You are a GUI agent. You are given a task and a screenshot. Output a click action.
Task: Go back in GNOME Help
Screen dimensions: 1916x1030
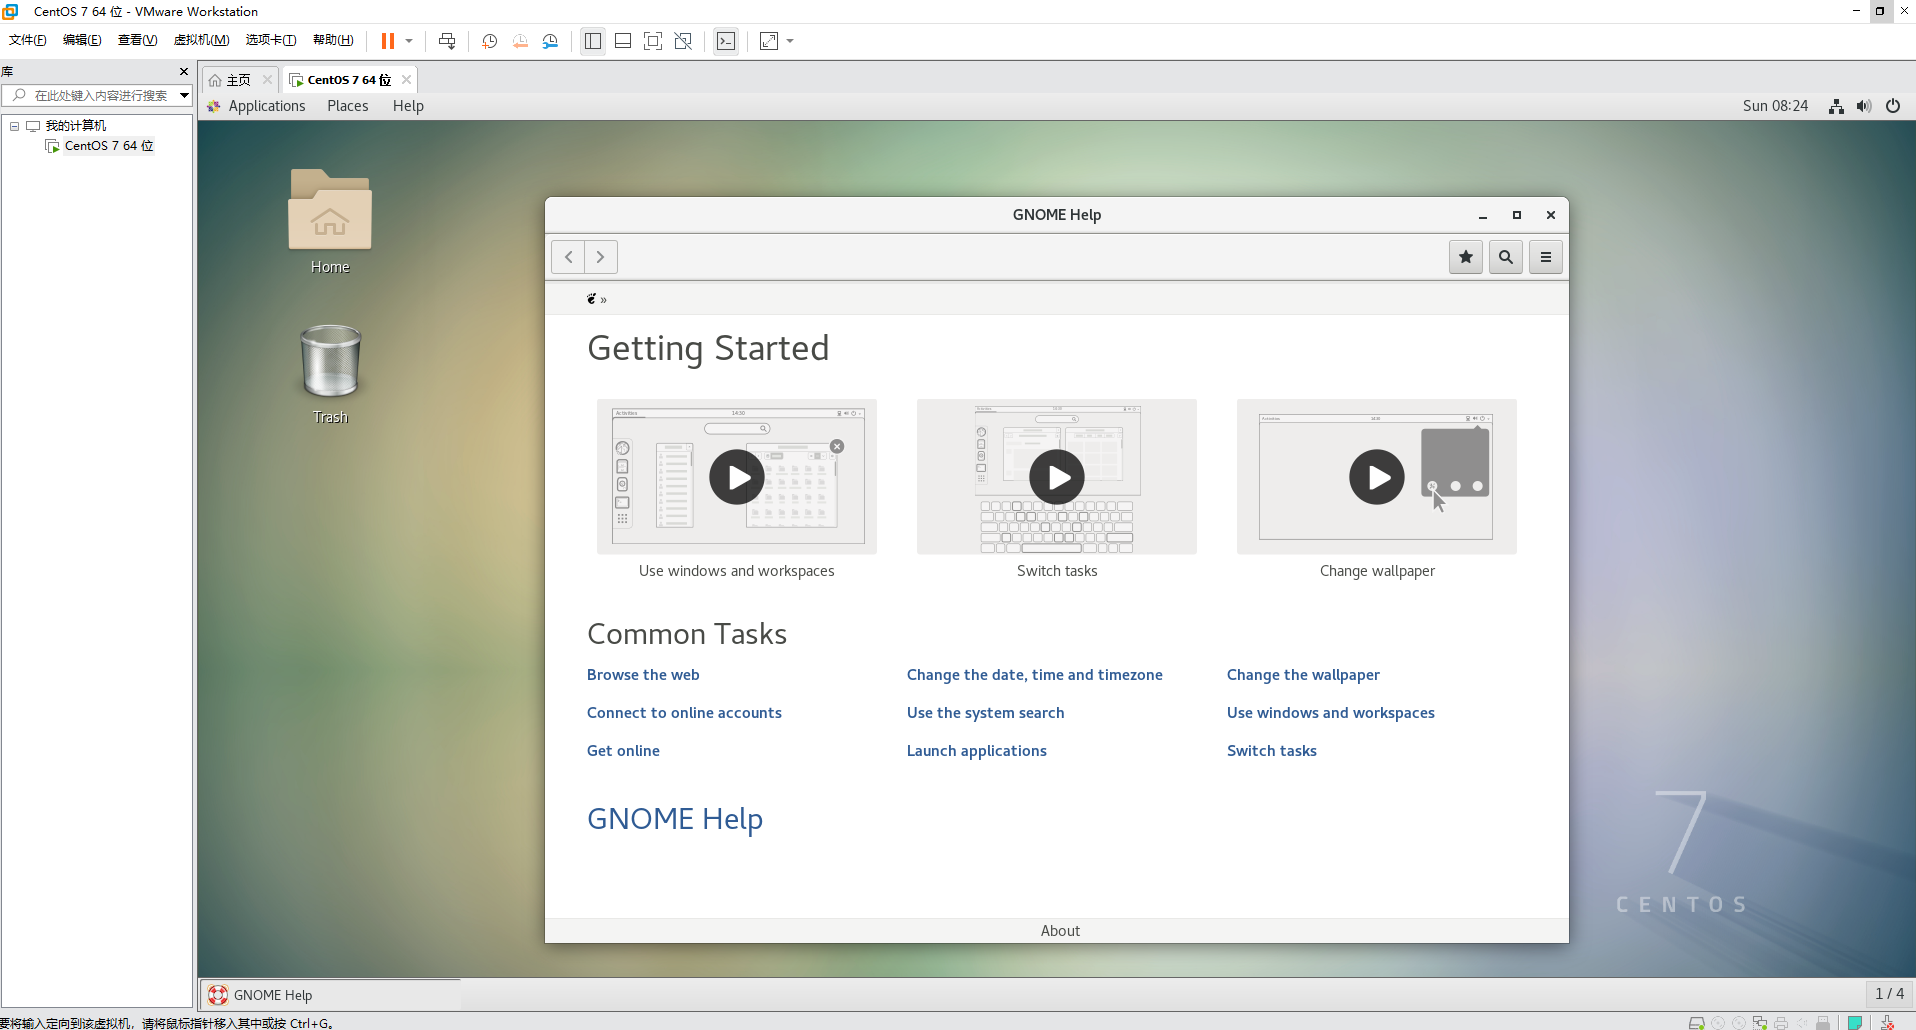pyautogui.click(x=568, y=257)
